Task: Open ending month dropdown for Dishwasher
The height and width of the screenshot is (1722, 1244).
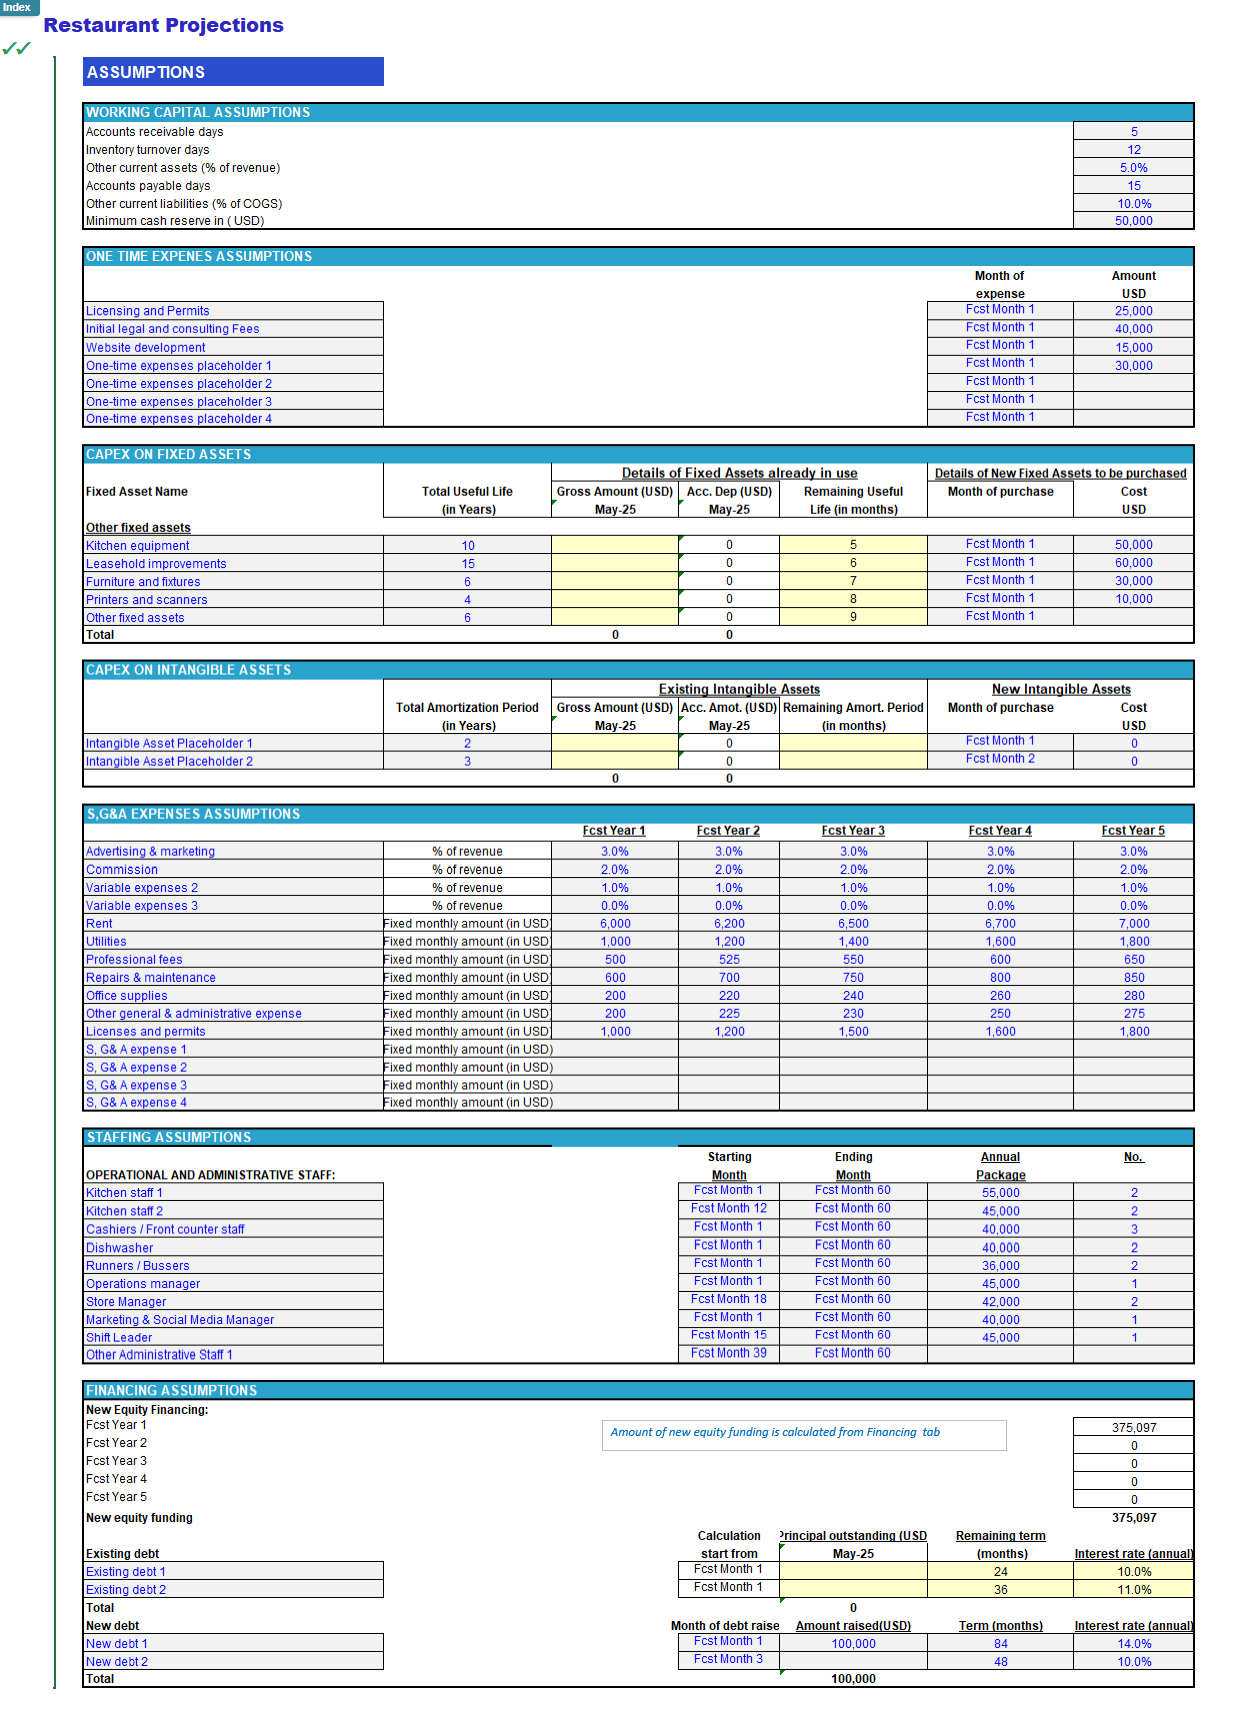Action: (x=853, y=1246)
